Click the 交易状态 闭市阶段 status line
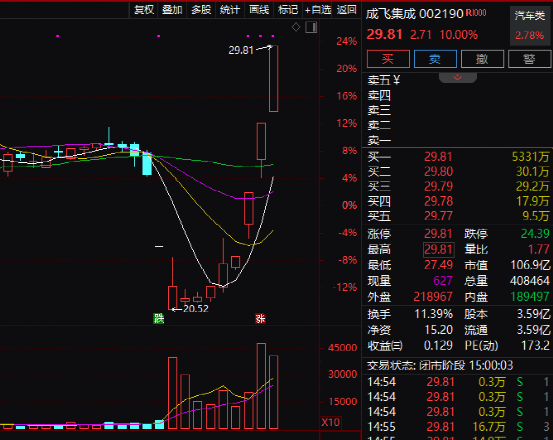This screenshot has height=440, width=553. (x=440, y=365)
